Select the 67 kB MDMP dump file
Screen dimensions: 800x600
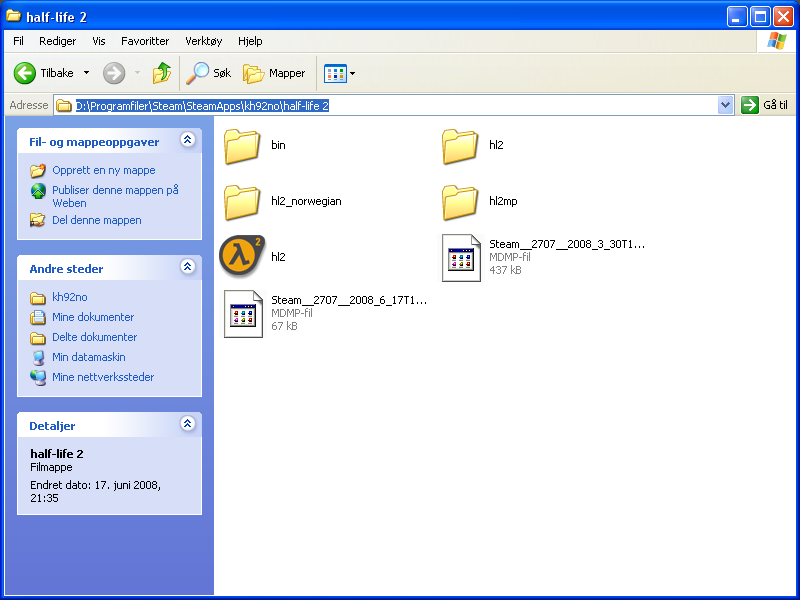pyautogui.click(x=243, y=313)
